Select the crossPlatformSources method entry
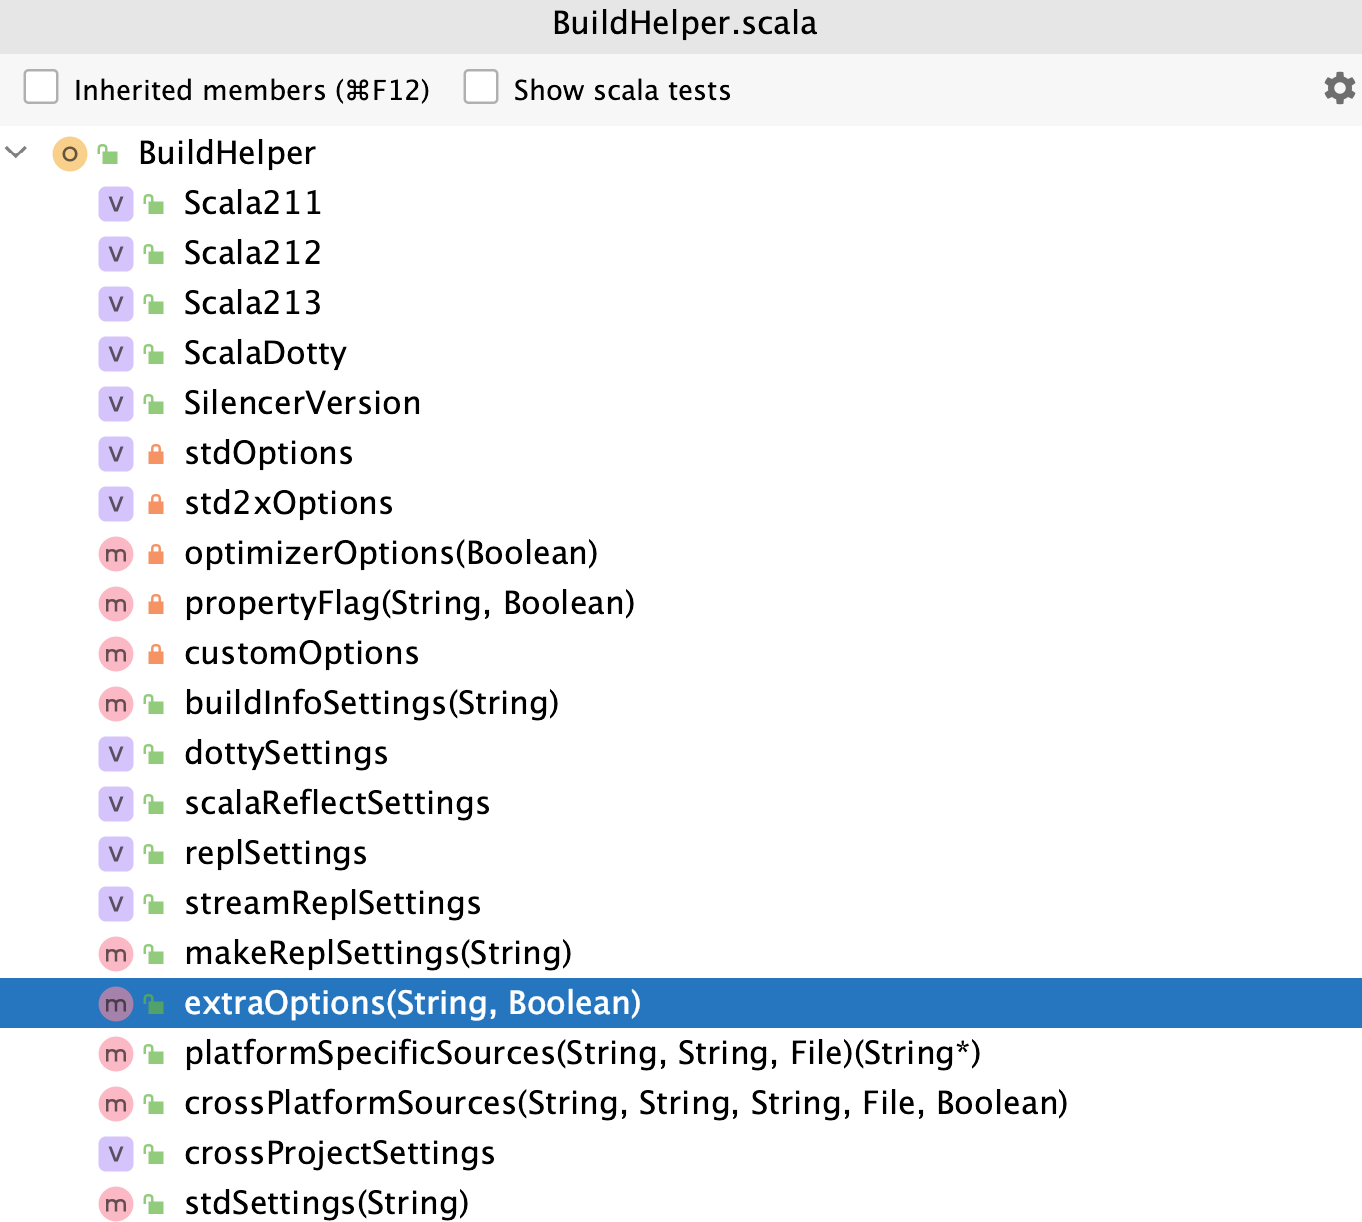The width and height of the screenshot is (1362, 1222). 625,1103
